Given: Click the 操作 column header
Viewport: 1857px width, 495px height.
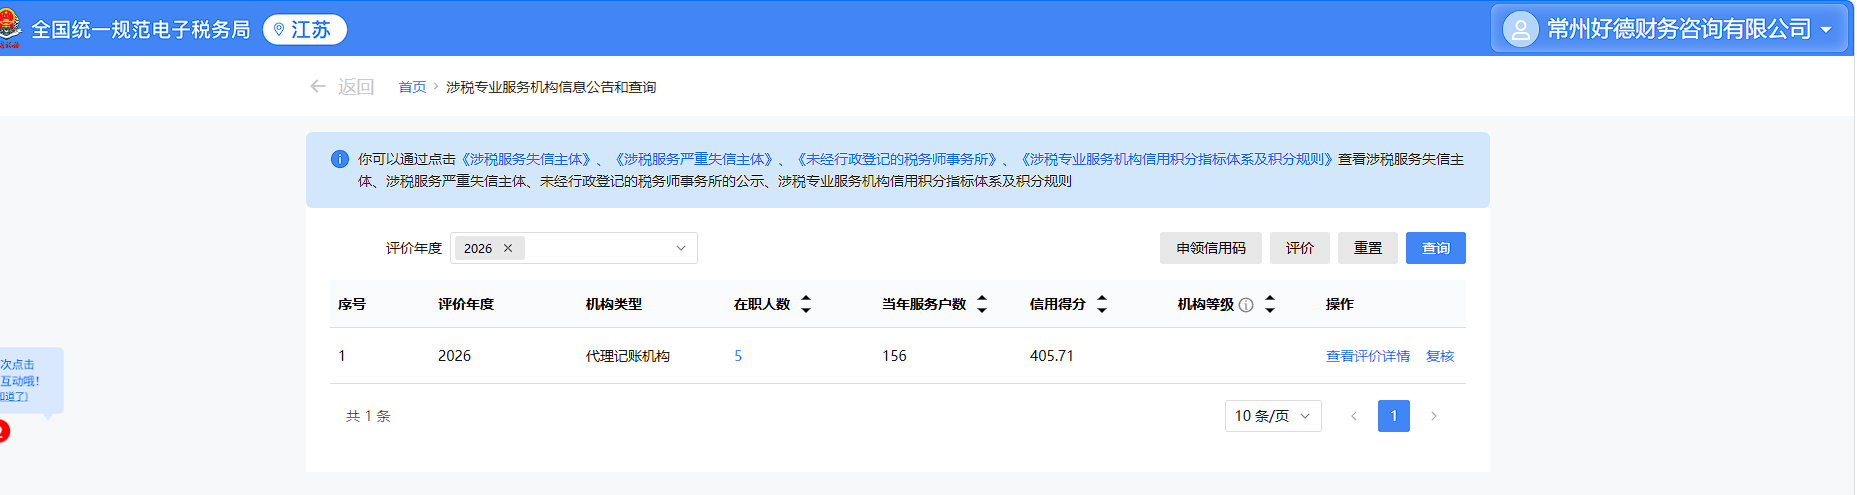Looking at the screenshot, I should point(1340,304).
